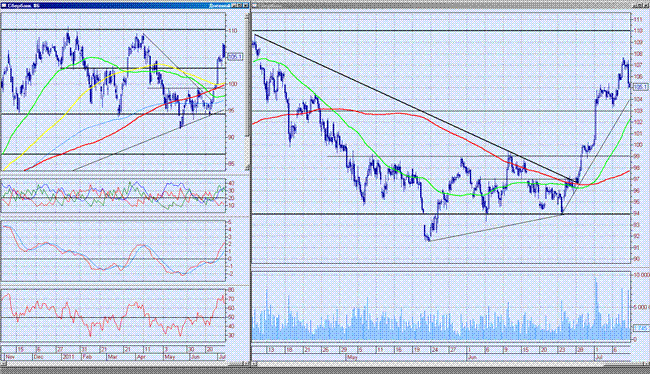Select the current price tag 105.1 on left chart
Image resolution: width=650 pixels, height=374 pixels.
pos(235,57)
